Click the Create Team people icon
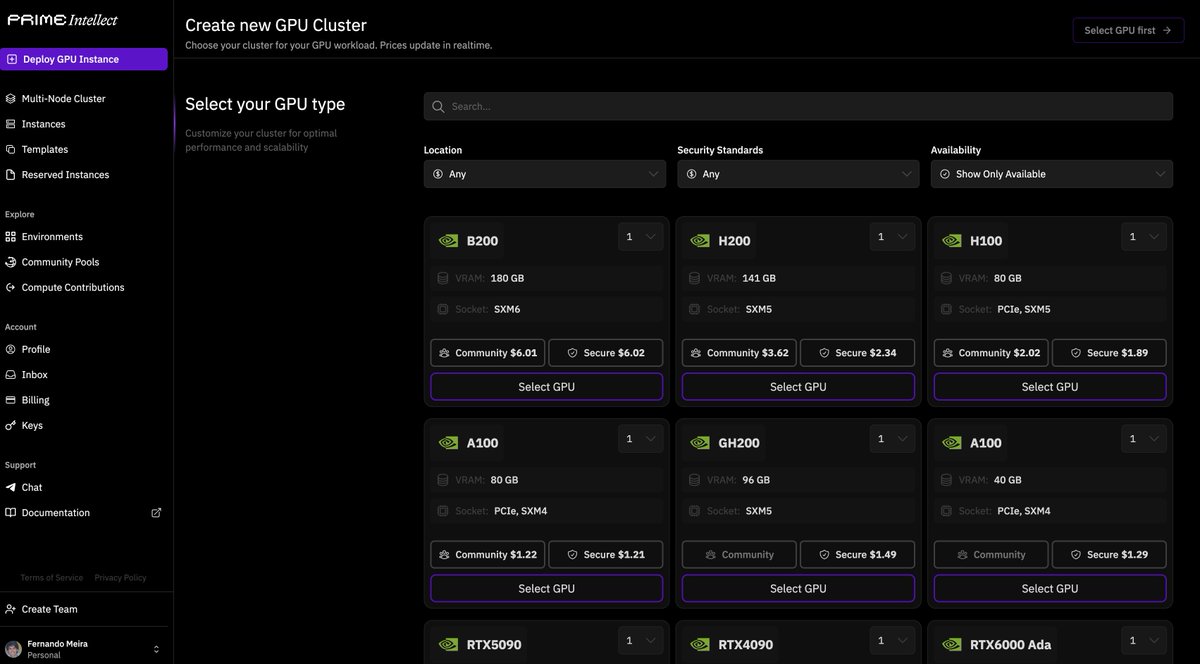This screenshot has height=664, width=1200. coord(11,609)
